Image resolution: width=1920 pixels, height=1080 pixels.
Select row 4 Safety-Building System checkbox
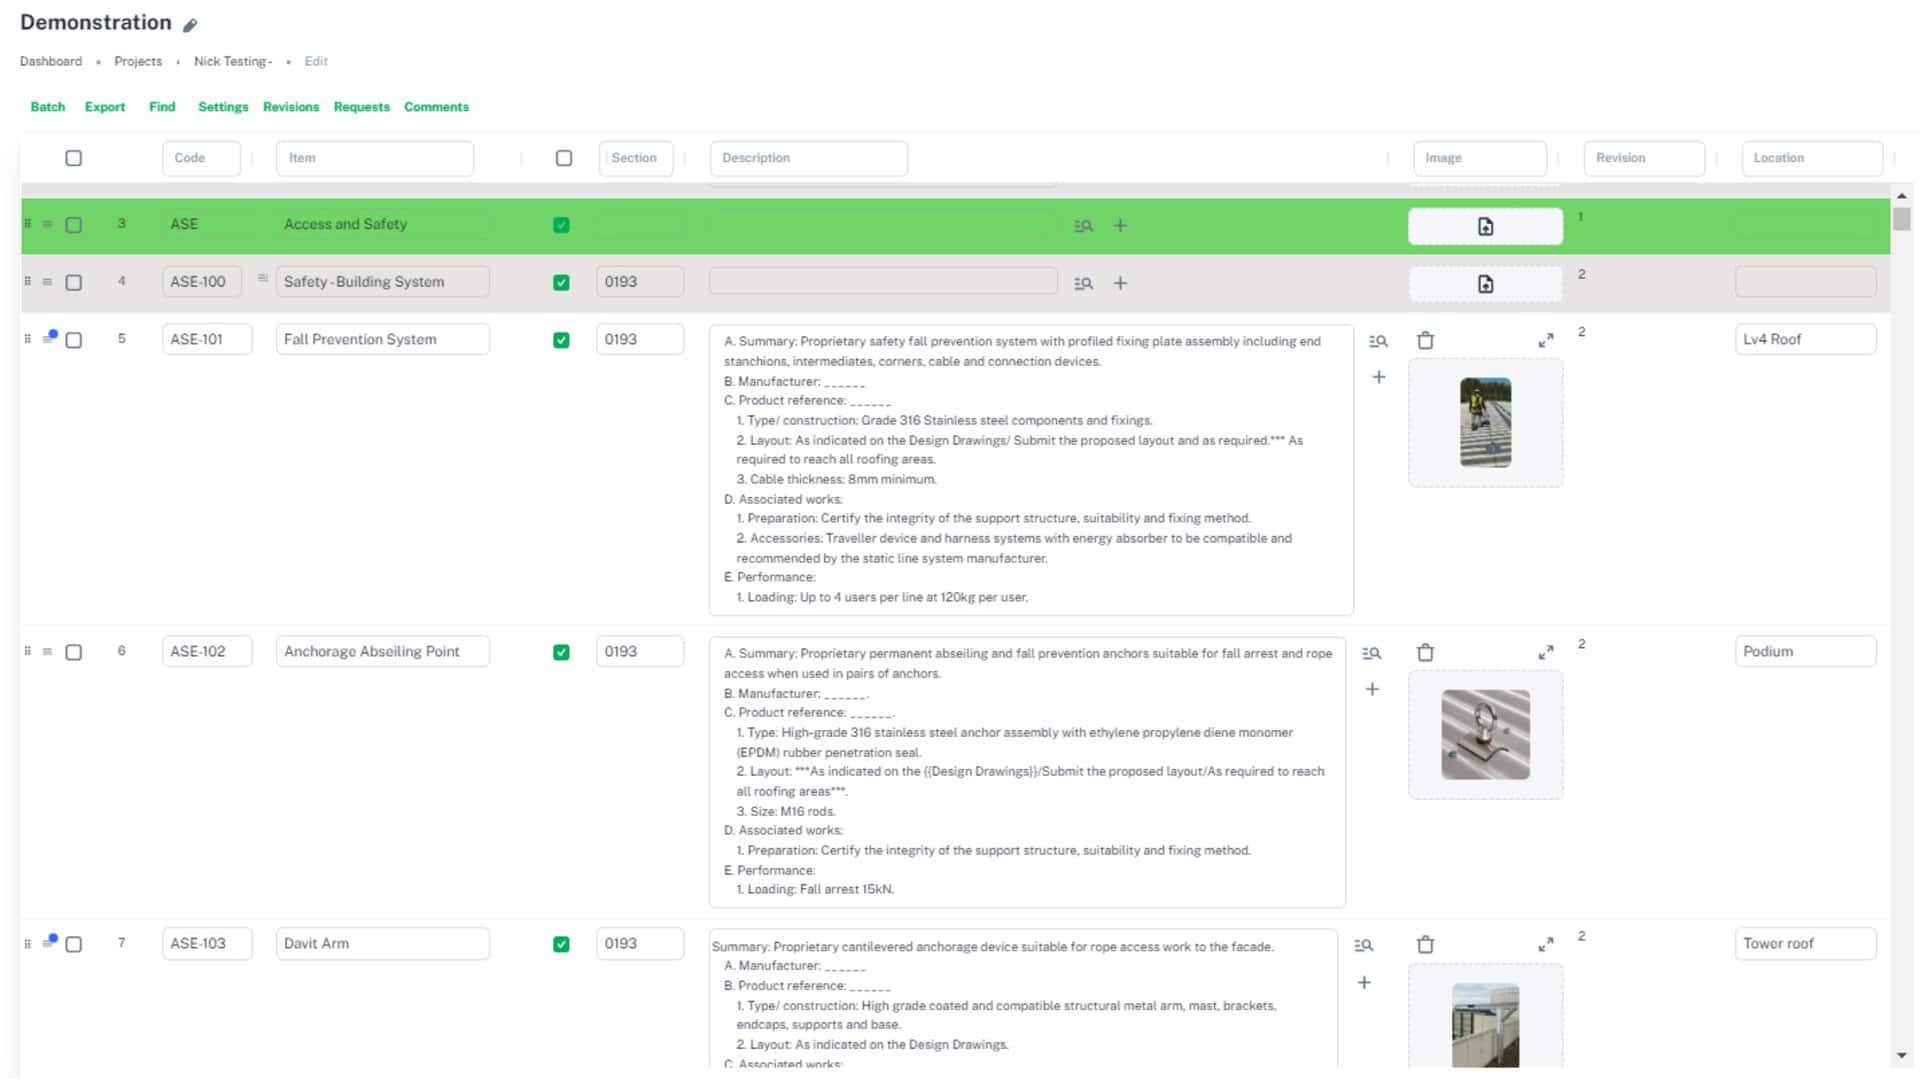tap(73, 283)
